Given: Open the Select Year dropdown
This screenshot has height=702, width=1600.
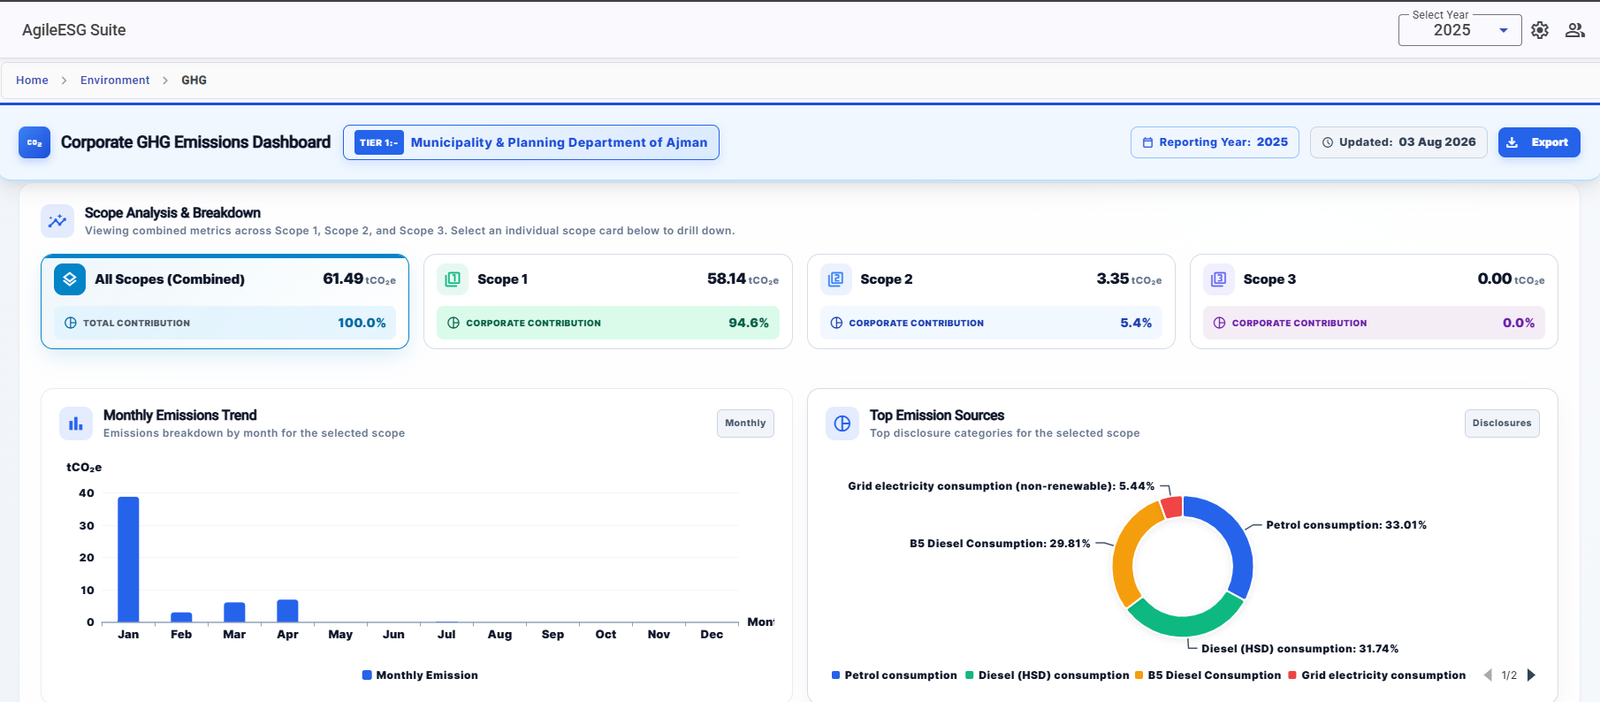Looking at the screenshot, I should coord(1460,30).
